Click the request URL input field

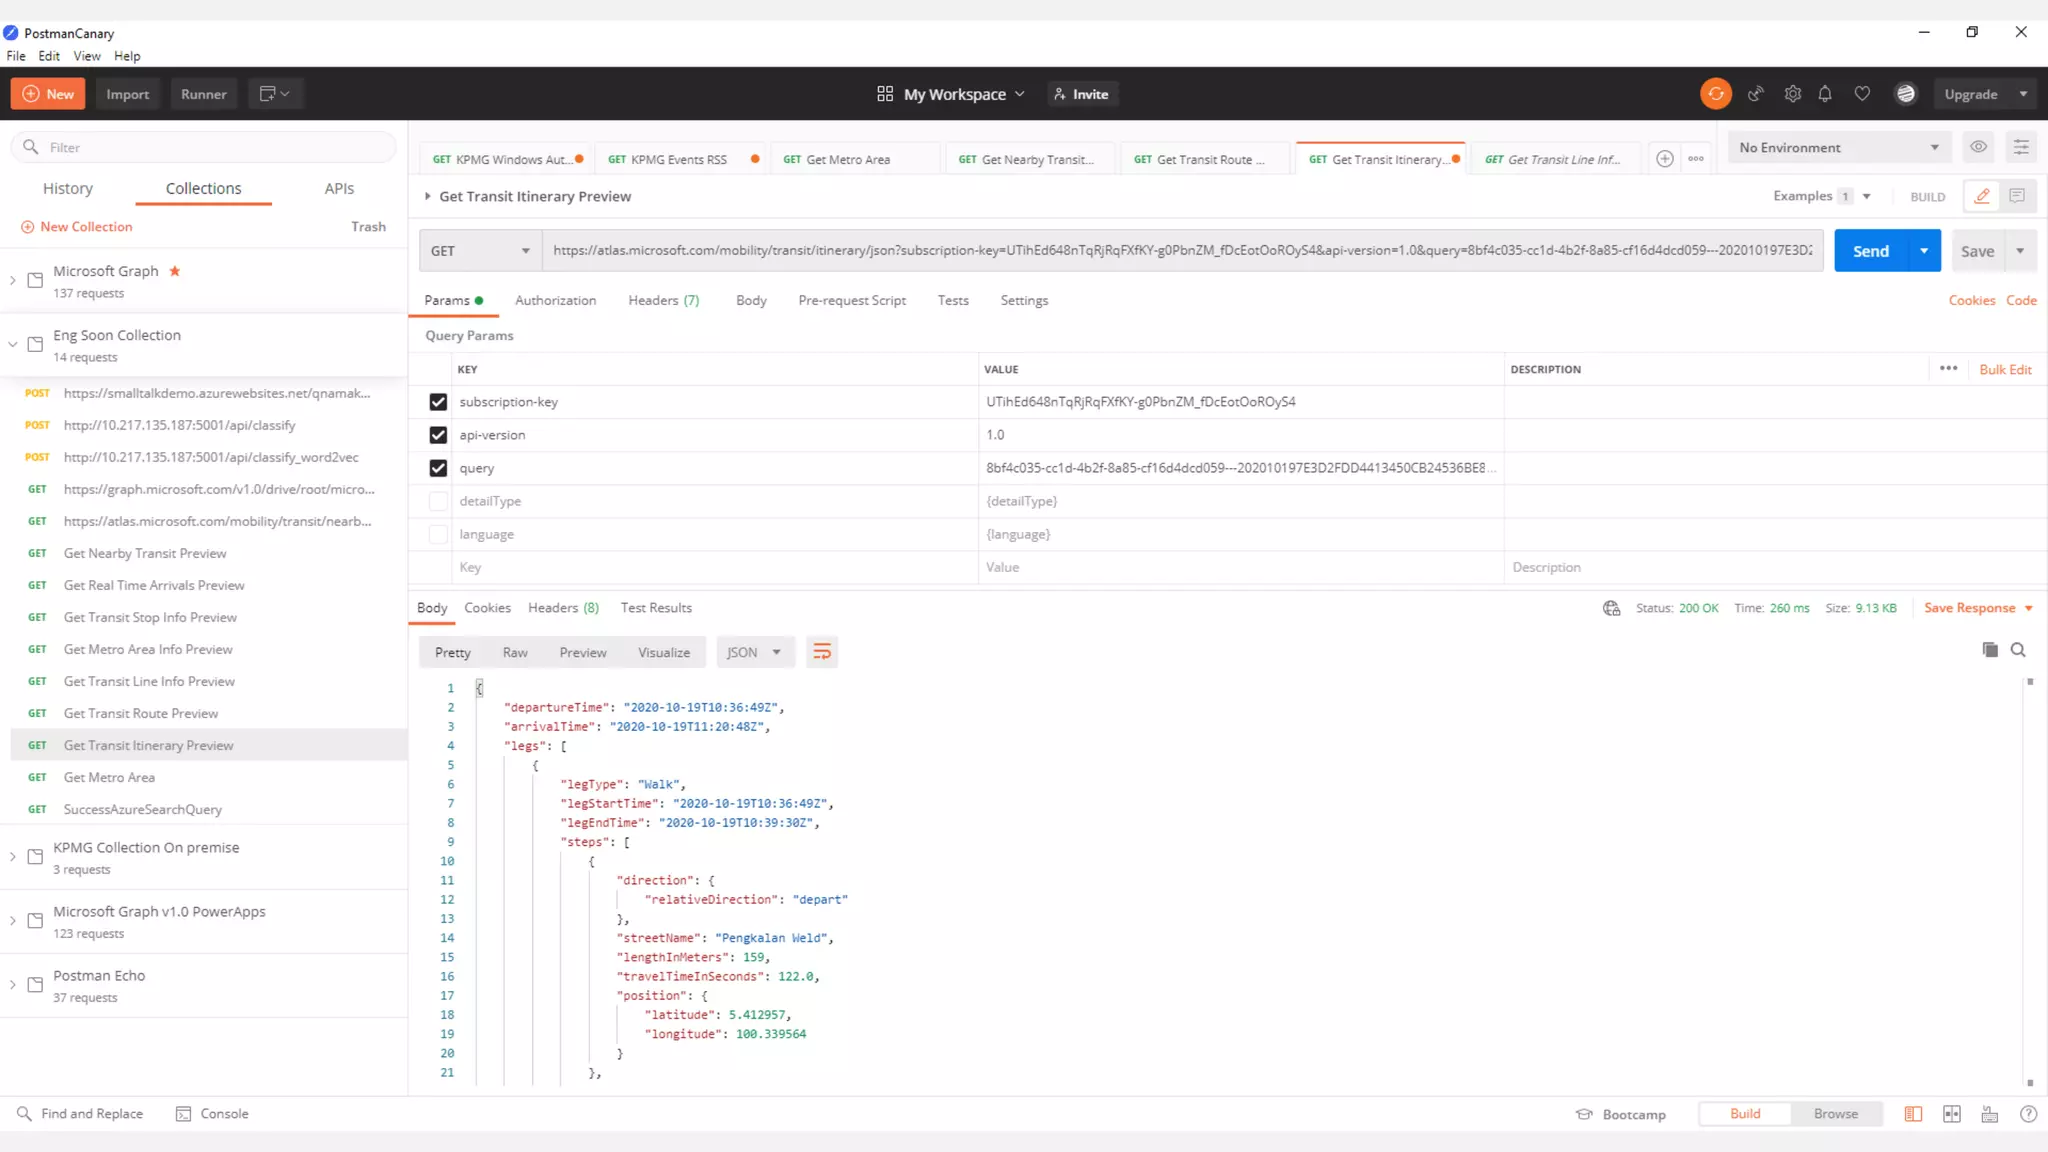1180,250
